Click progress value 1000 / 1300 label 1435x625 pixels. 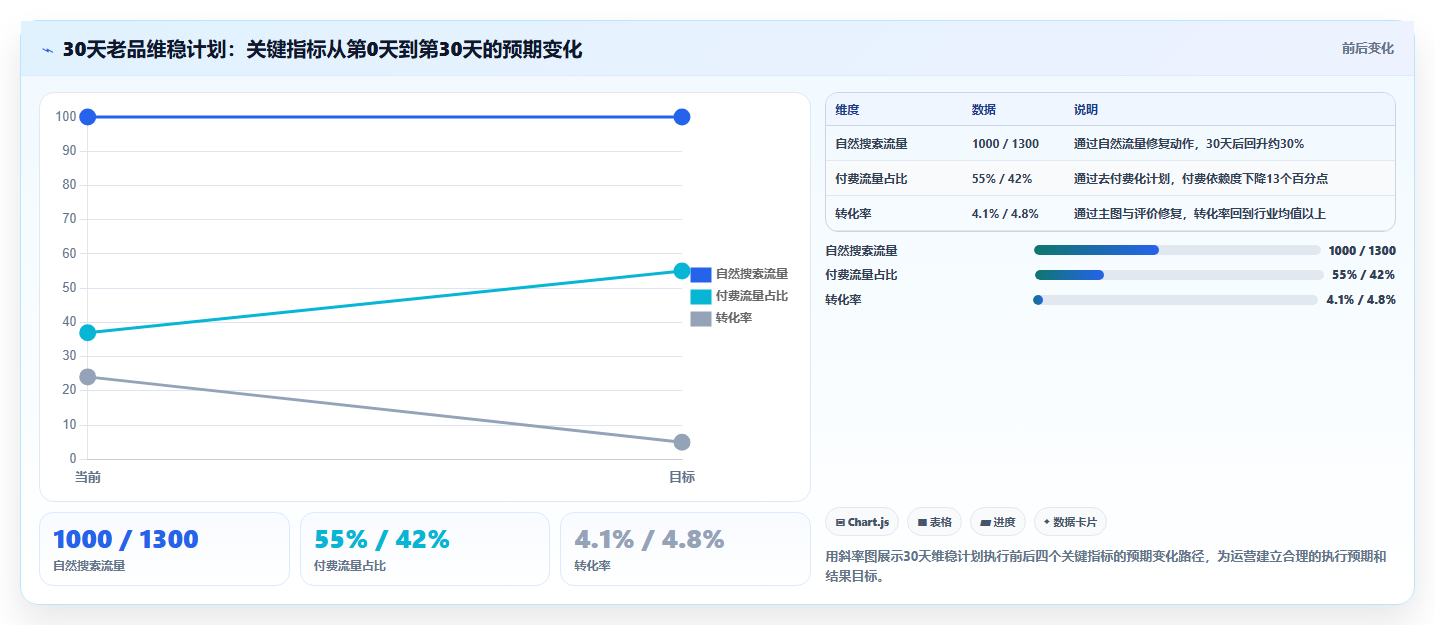pos(1362,251)
